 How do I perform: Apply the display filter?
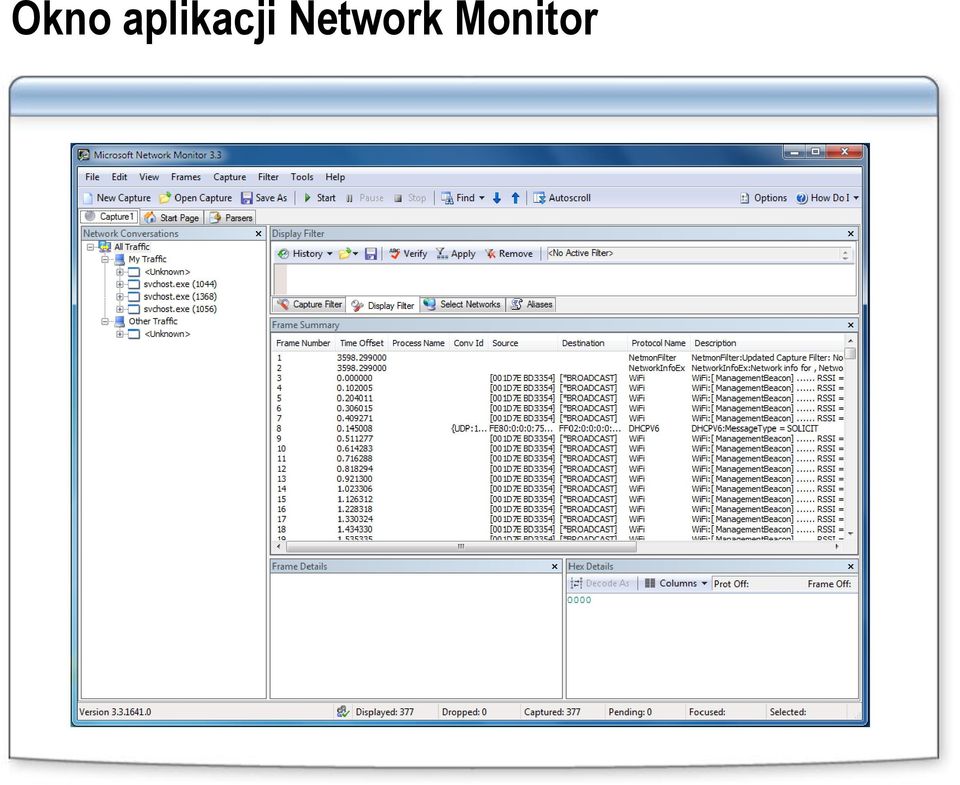456,254
